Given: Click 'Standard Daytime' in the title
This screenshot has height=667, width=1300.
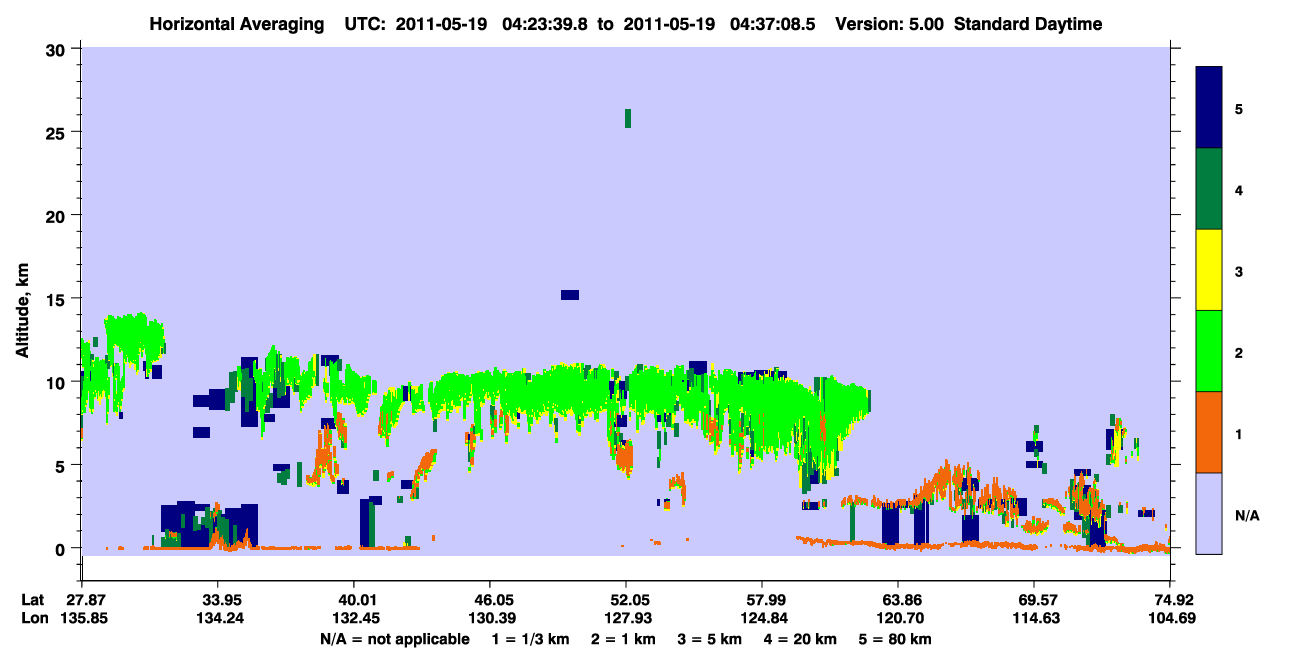Looking at the screenshot, I should 1028,24.
